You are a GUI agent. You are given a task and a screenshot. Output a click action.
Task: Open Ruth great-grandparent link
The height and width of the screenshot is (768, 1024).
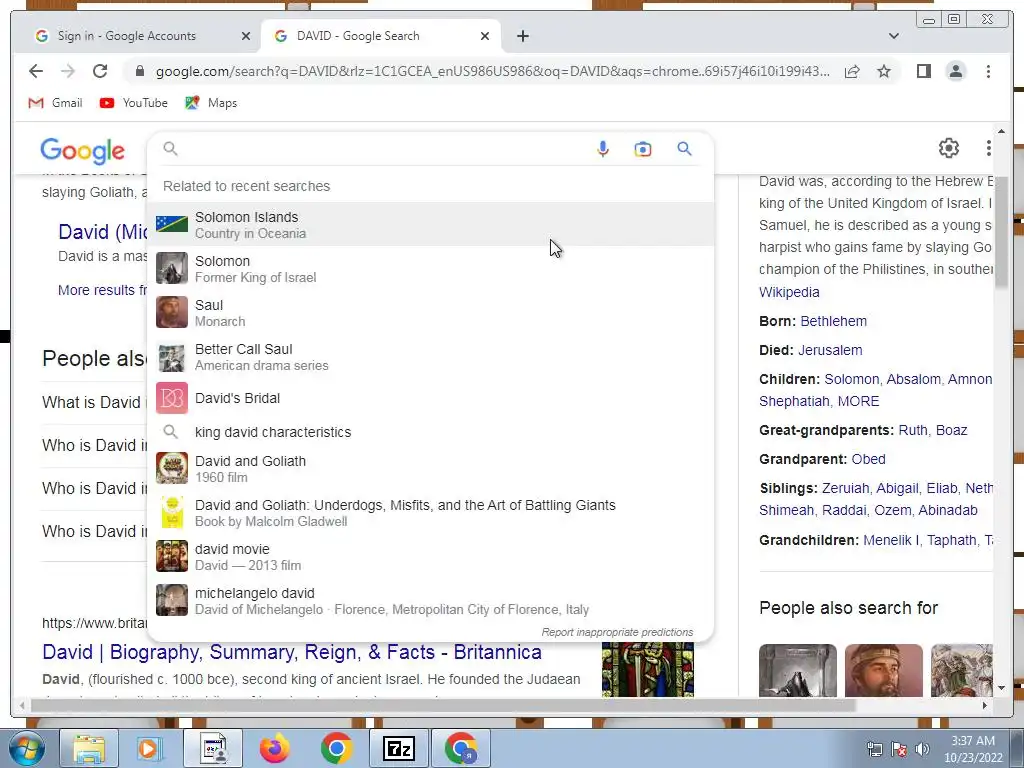click(912, 430)
